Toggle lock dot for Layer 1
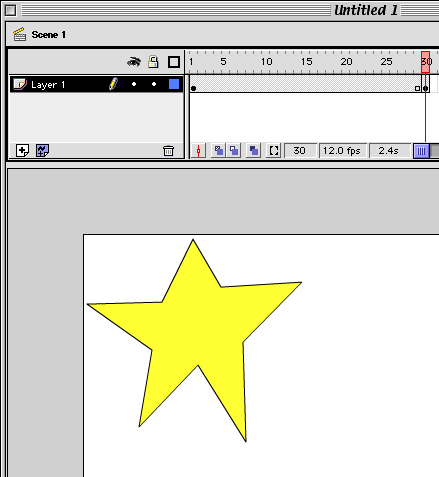 point(154,84)
